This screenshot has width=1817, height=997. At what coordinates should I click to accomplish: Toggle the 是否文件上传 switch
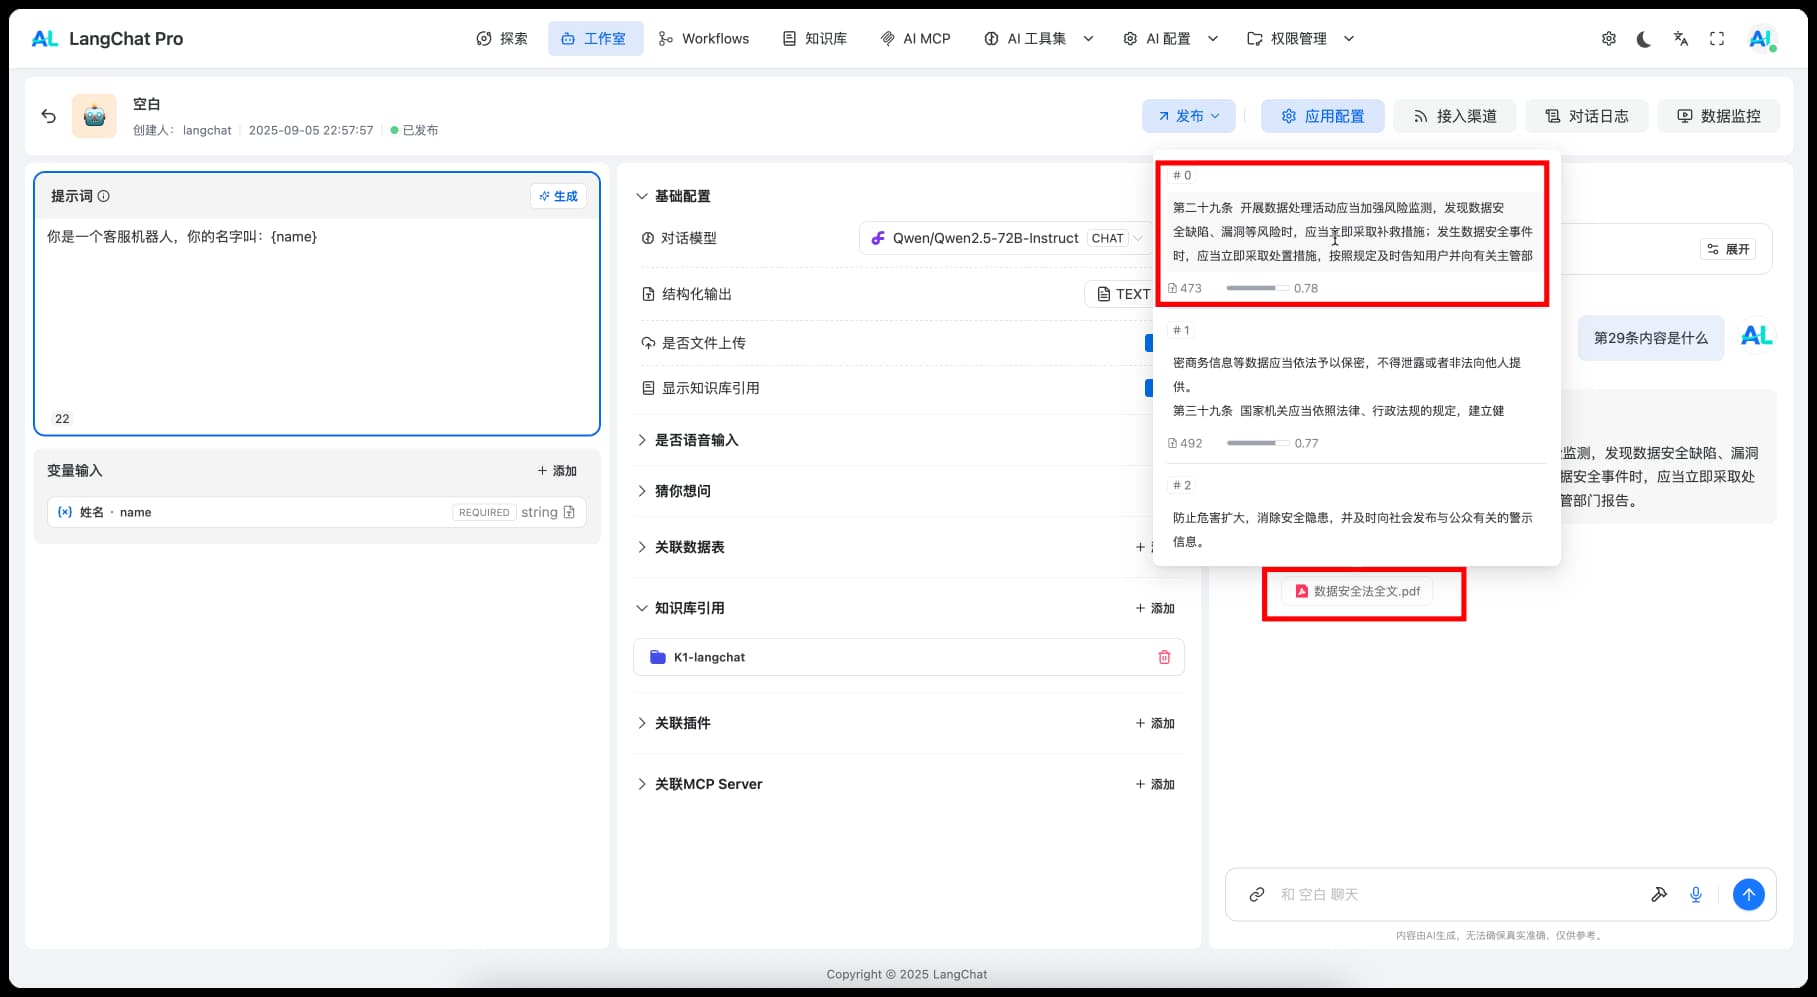click(x=1148, y=343)
